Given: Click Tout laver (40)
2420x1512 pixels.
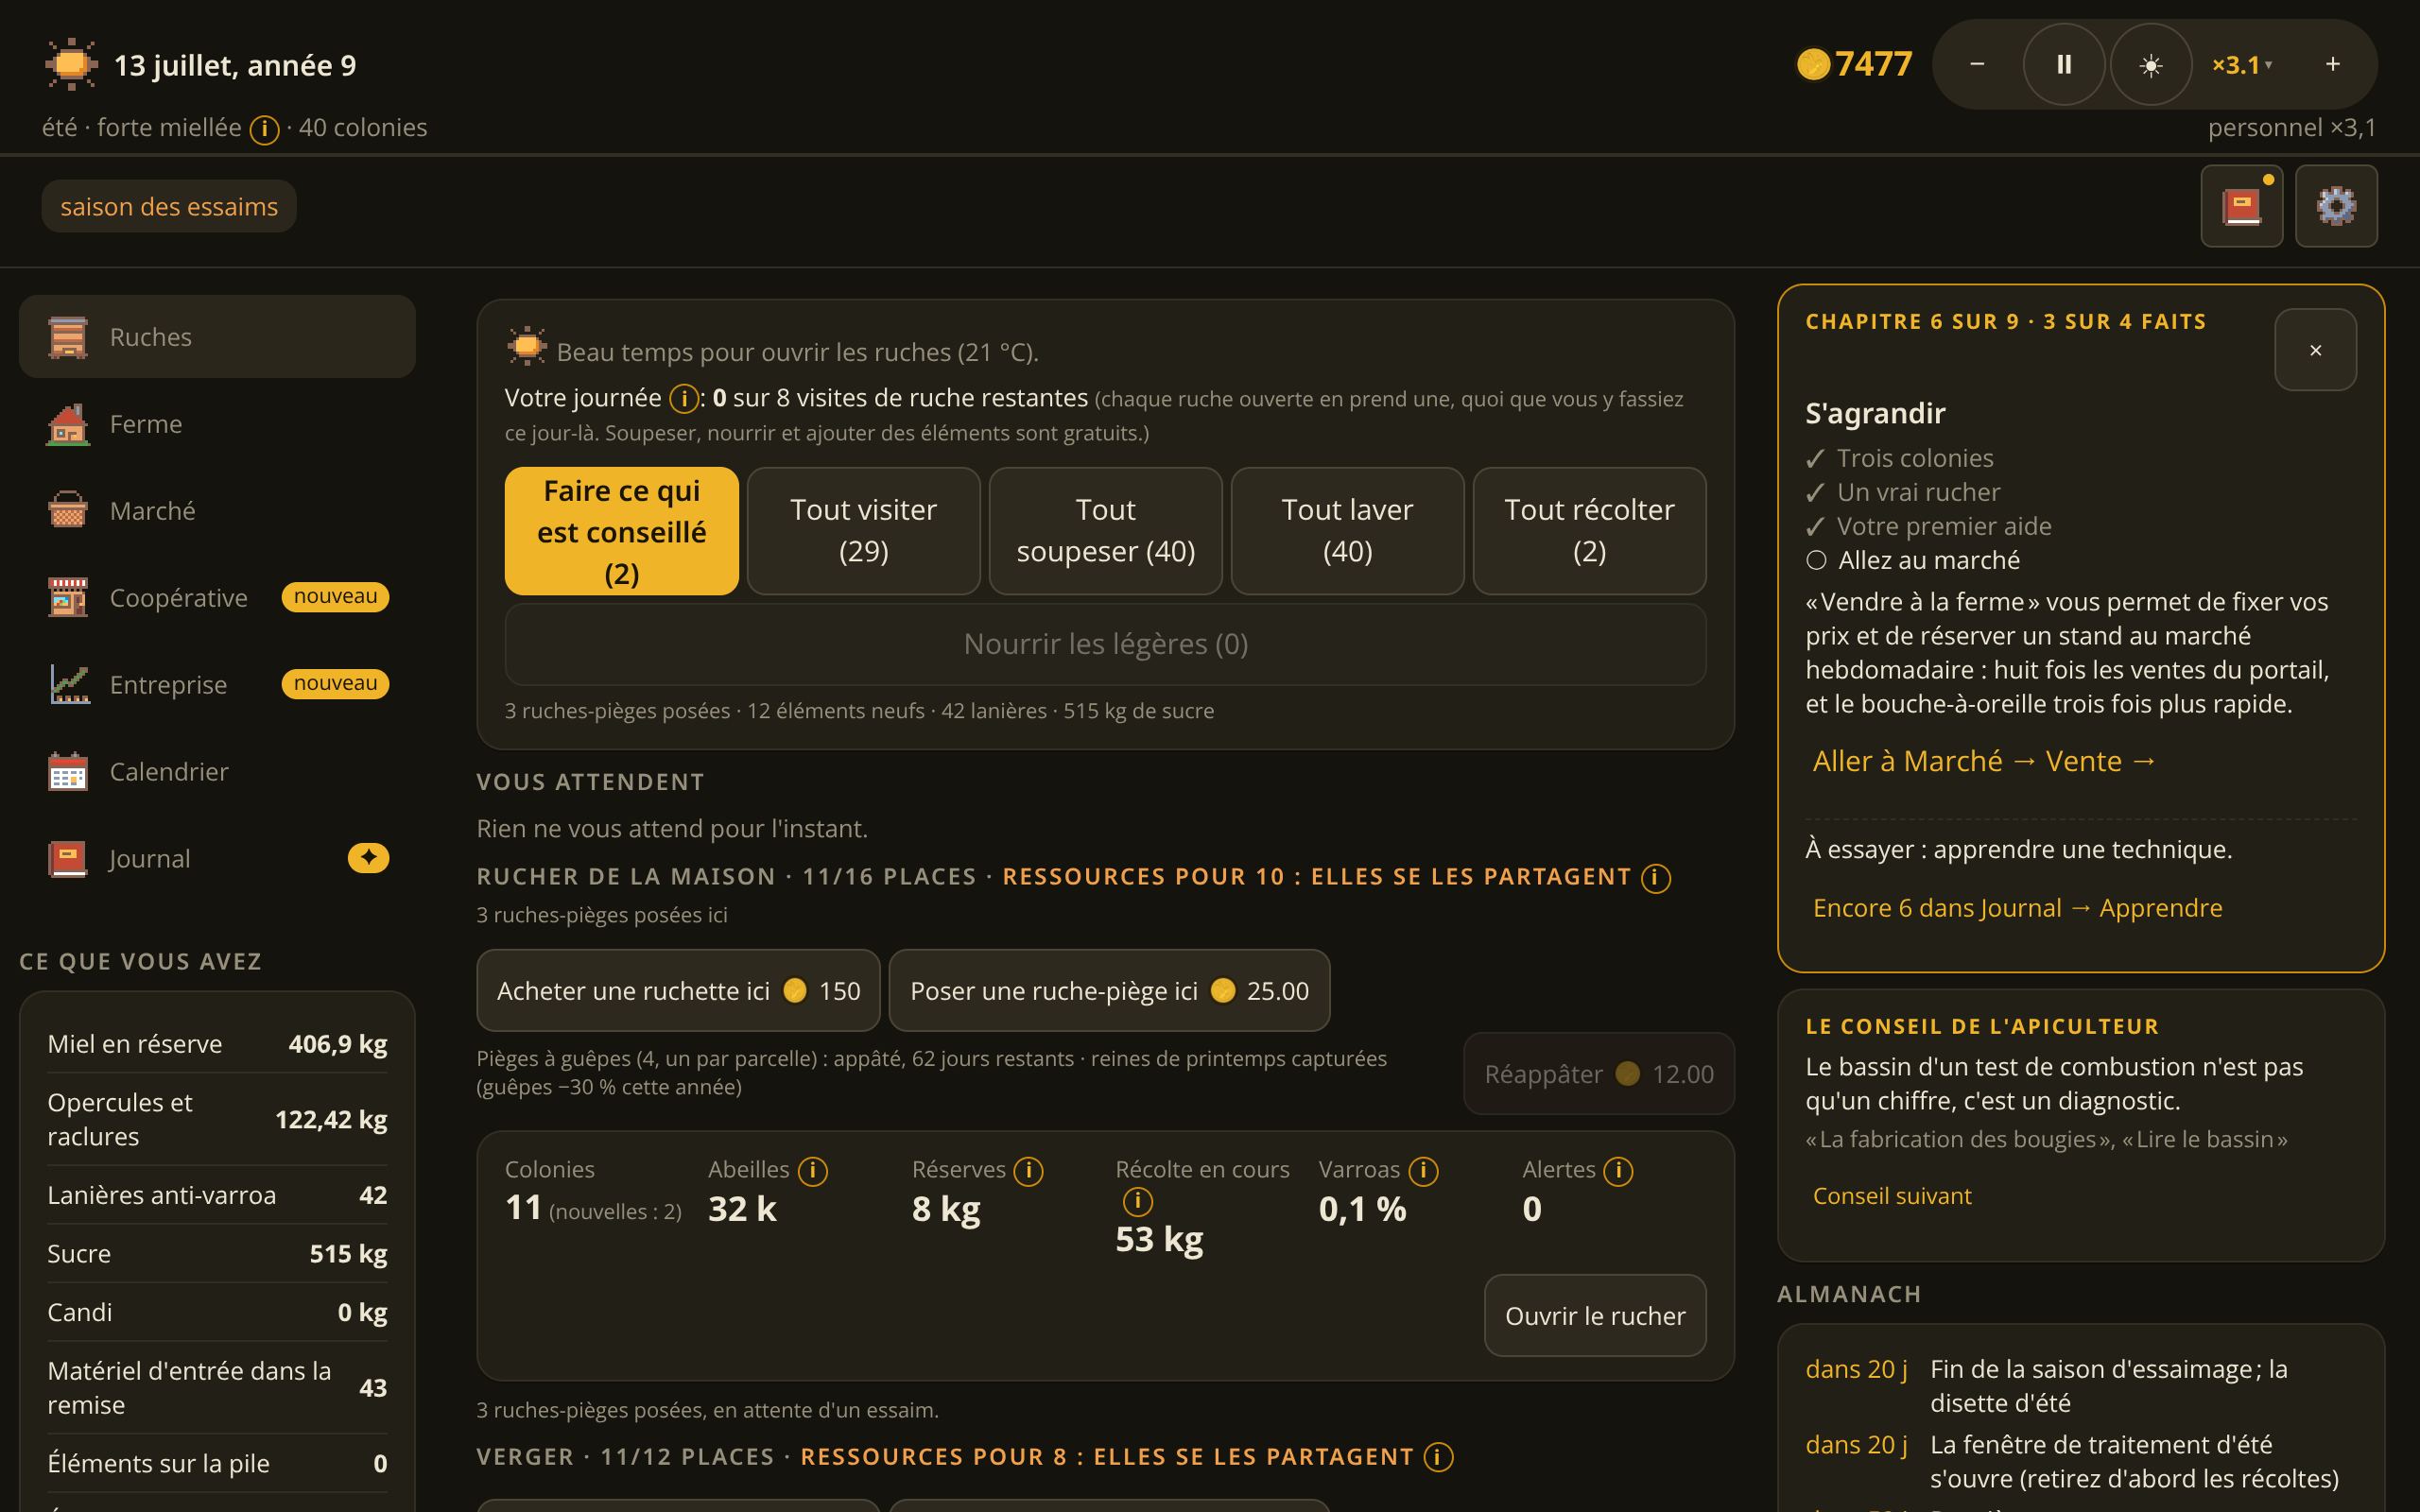Looking at the screenshot, I should click(1348, 531).
